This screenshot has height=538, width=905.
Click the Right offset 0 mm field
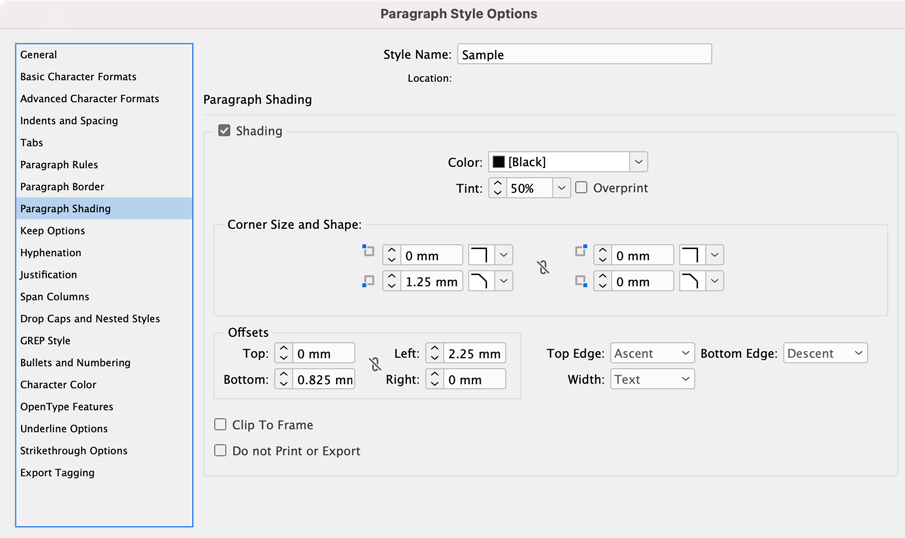click(x=474, y=379)
